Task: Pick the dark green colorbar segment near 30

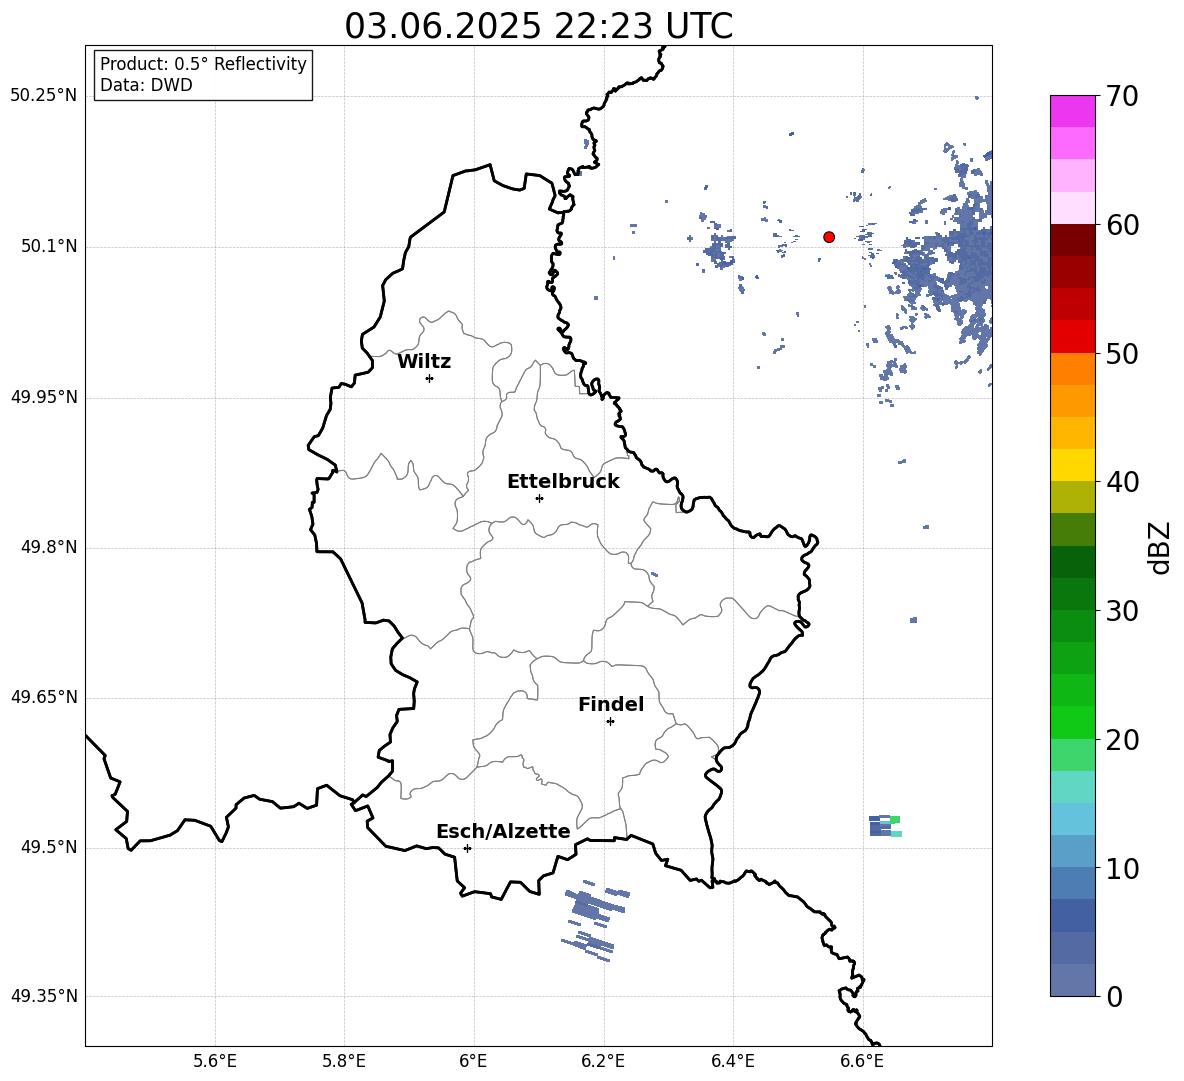Action: (1072, 594)
